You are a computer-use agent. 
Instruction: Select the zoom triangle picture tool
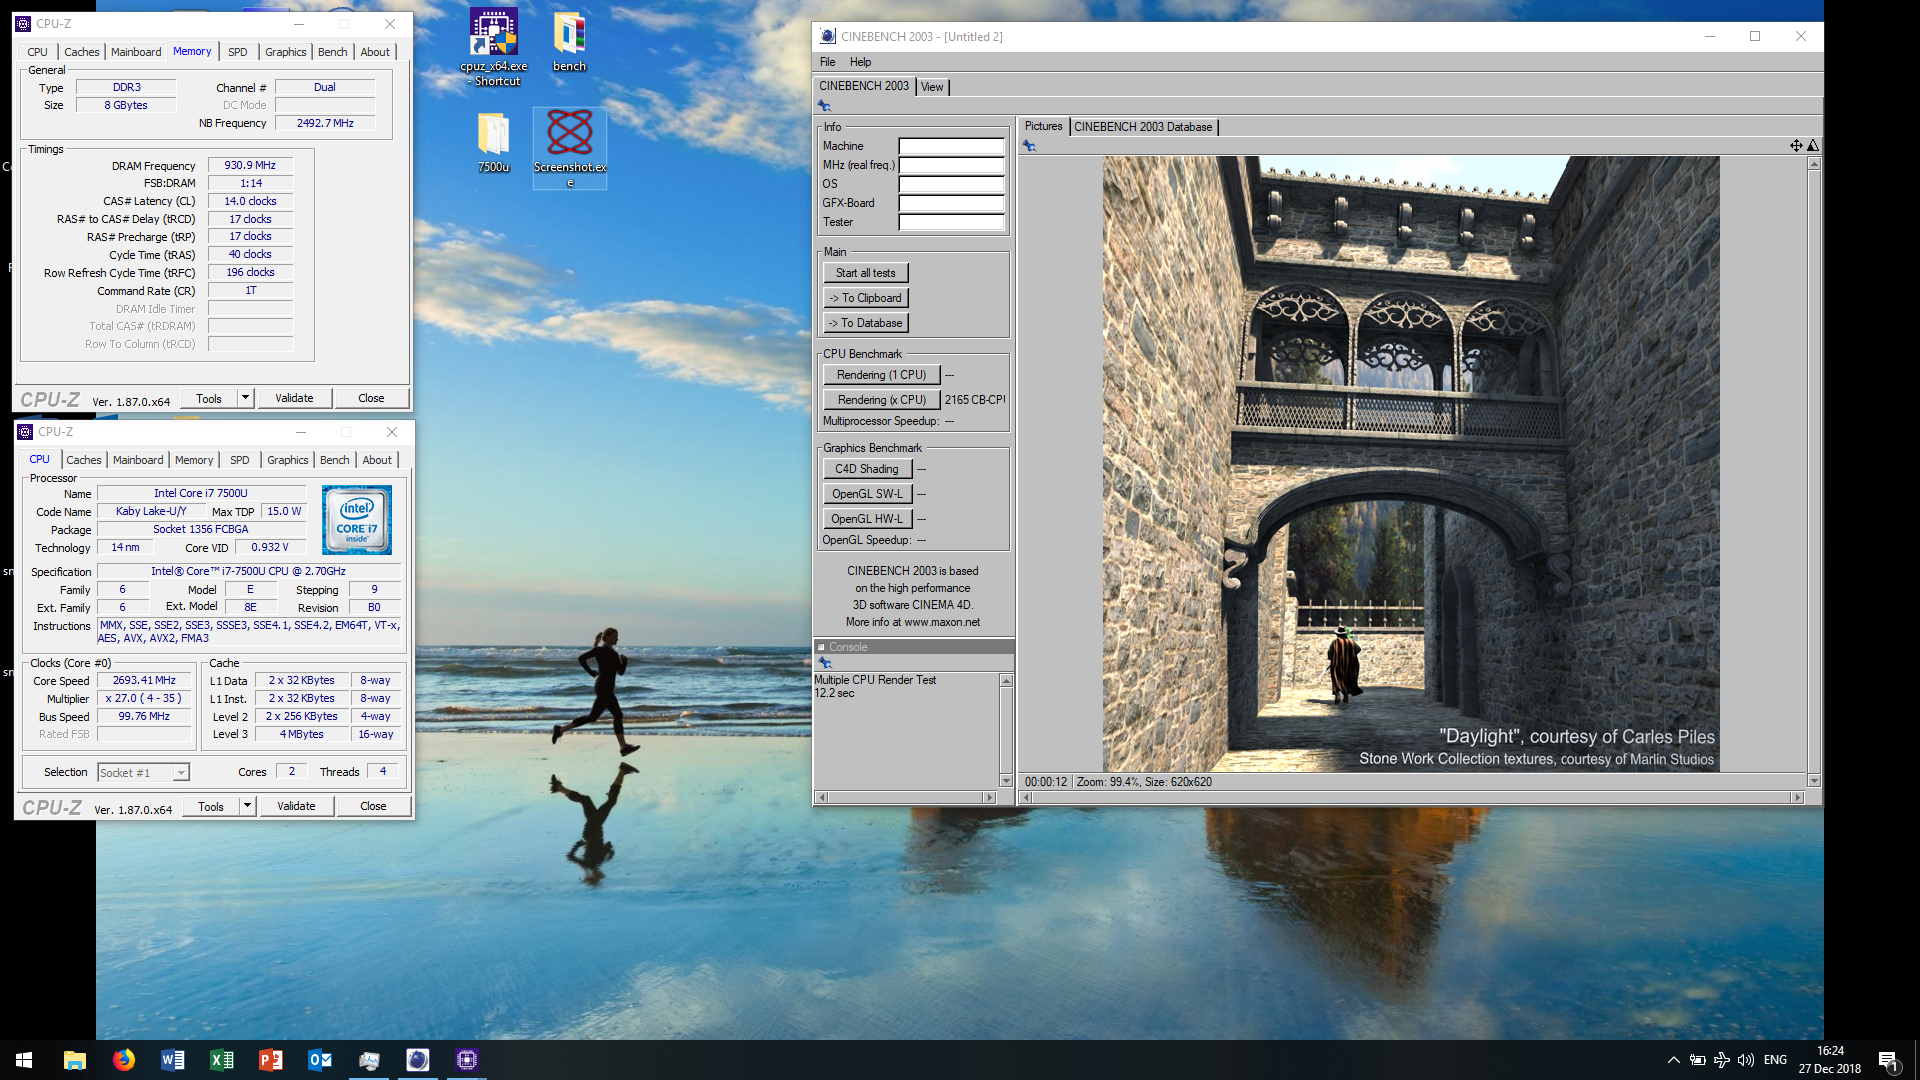click(x=1813, y=146)
